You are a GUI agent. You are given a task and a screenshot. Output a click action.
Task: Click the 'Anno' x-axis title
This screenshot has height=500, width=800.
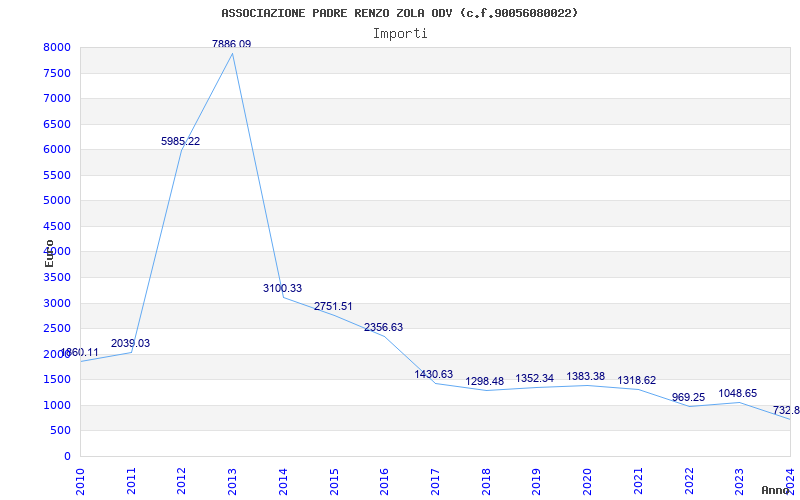775,490
